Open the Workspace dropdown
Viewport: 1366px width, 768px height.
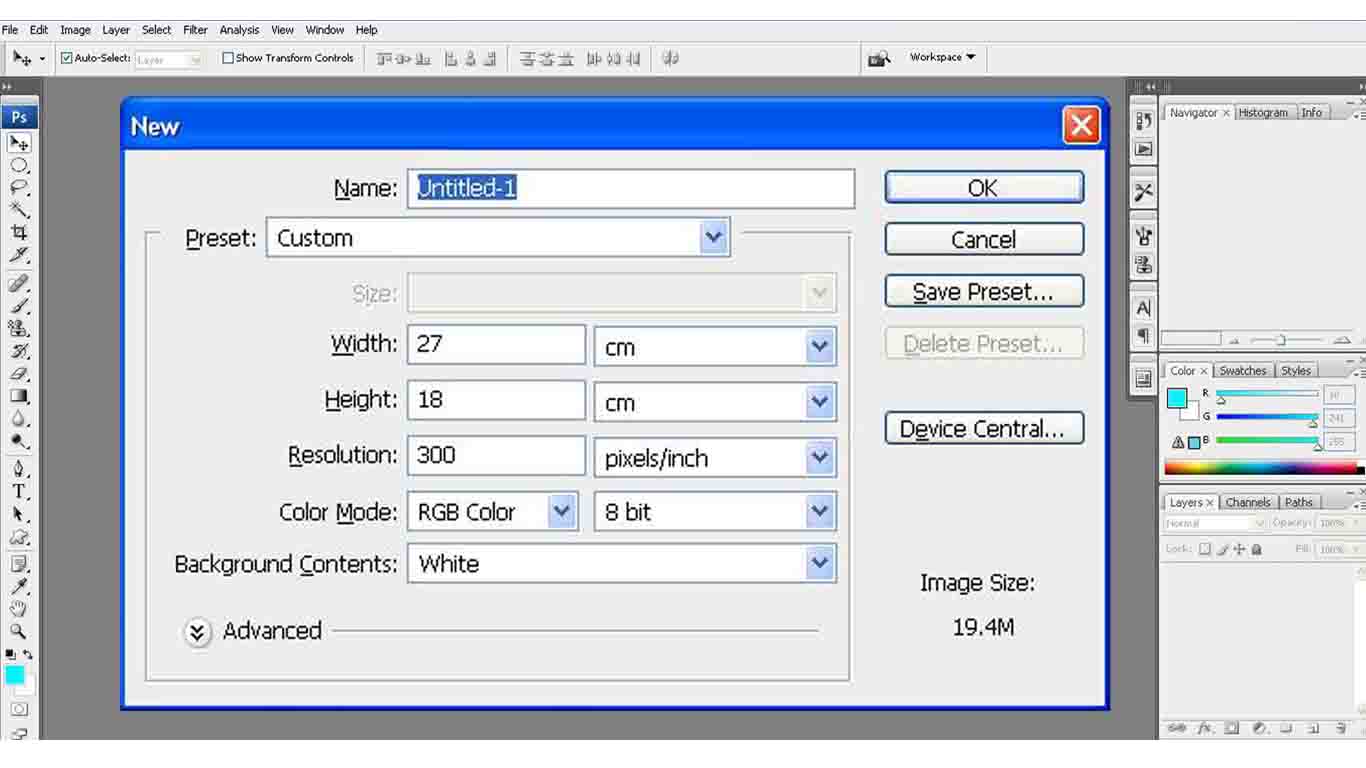942,57
